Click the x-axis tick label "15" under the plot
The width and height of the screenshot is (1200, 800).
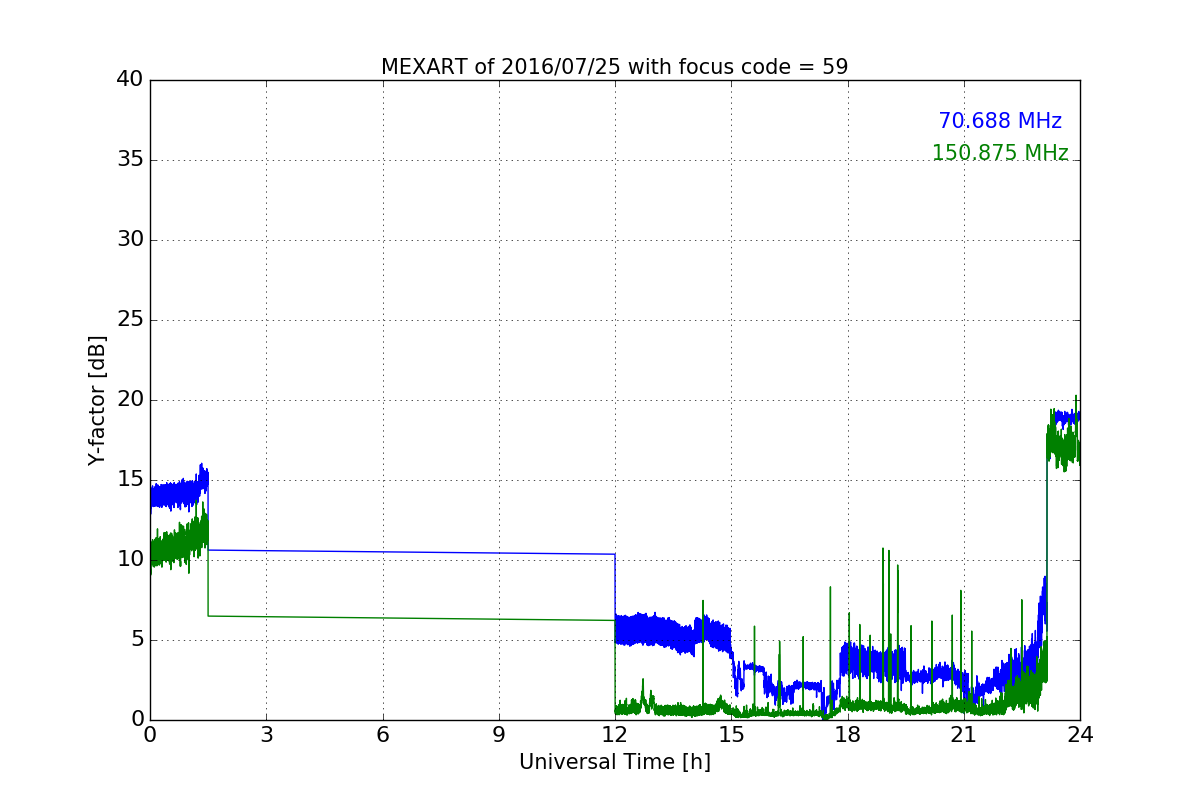coord(731,735)
